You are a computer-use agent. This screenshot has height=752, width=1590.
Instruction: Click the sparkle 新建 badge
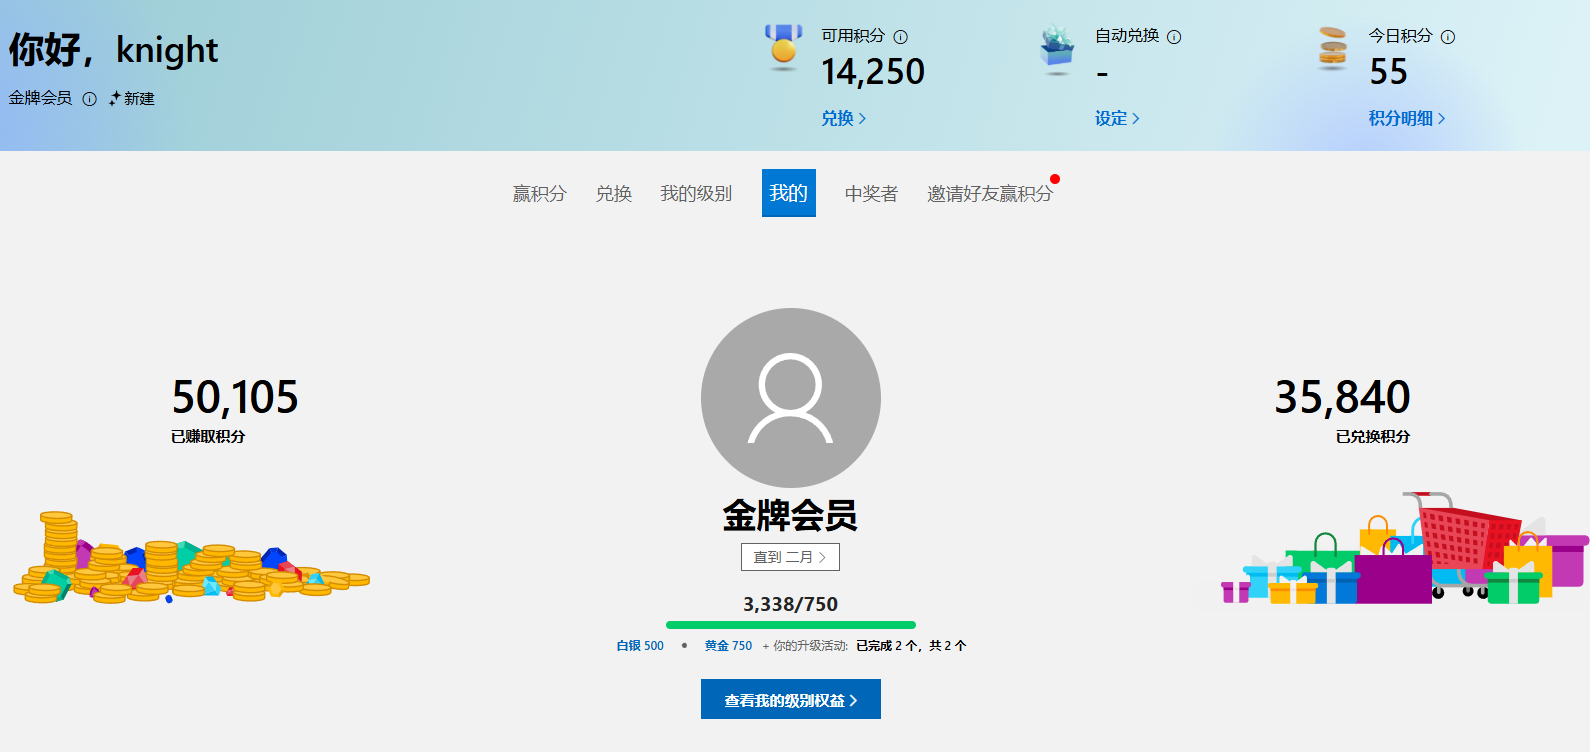point(132,99)
